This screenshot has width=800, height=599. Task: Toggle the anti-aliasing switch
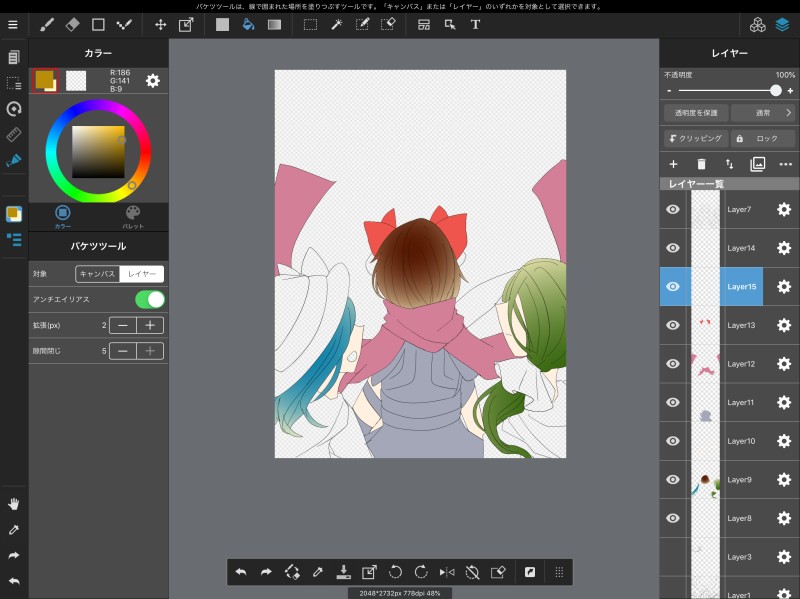150,299
